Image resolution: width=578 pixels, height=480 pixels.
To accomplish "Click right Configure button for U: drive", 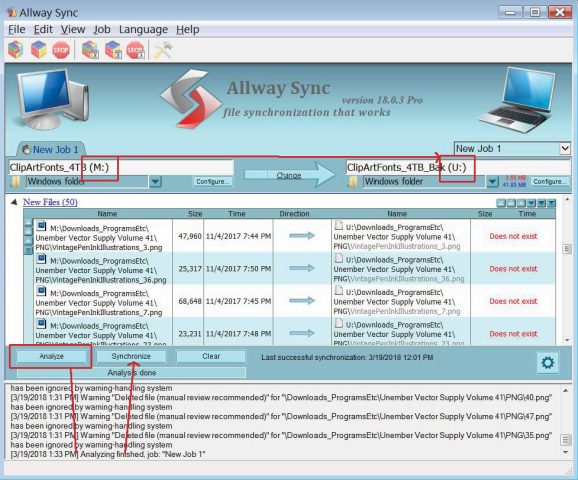I will [549, 181].
